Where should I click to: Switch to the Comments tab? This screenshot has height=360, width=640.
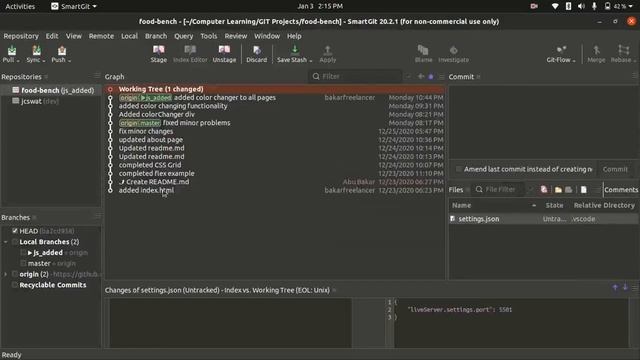click(x=621, y=190)
